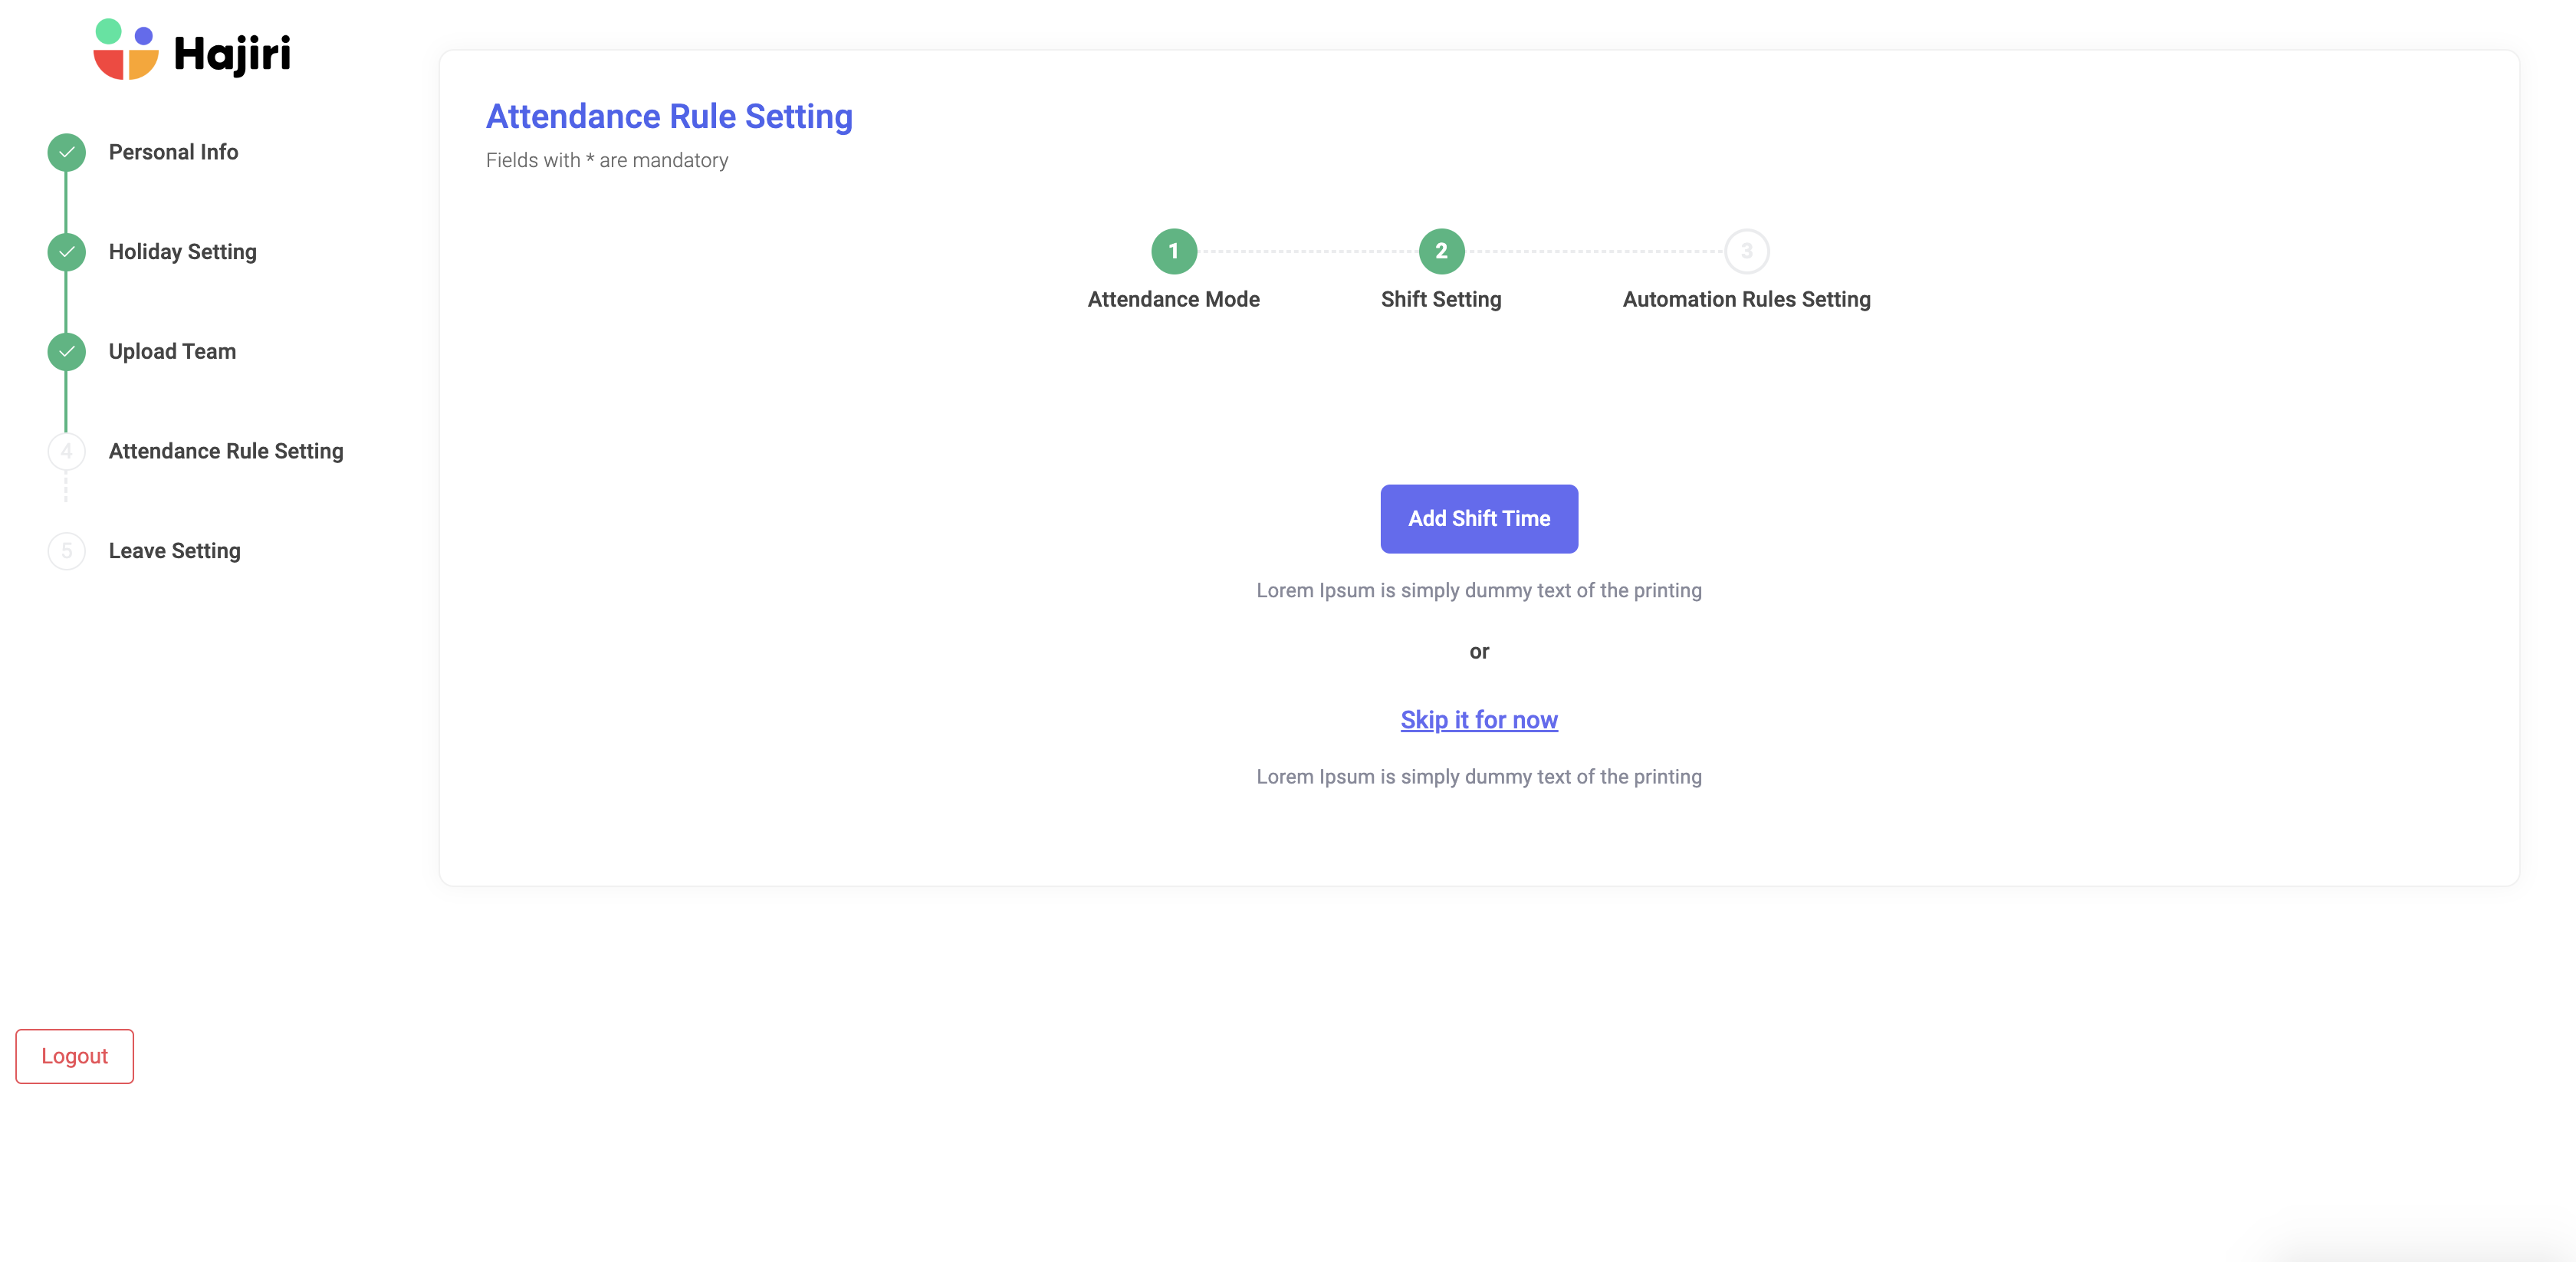2576x1262 pixels.
Task: Click the Skip it for now link
Action: tap(1479, 720)
